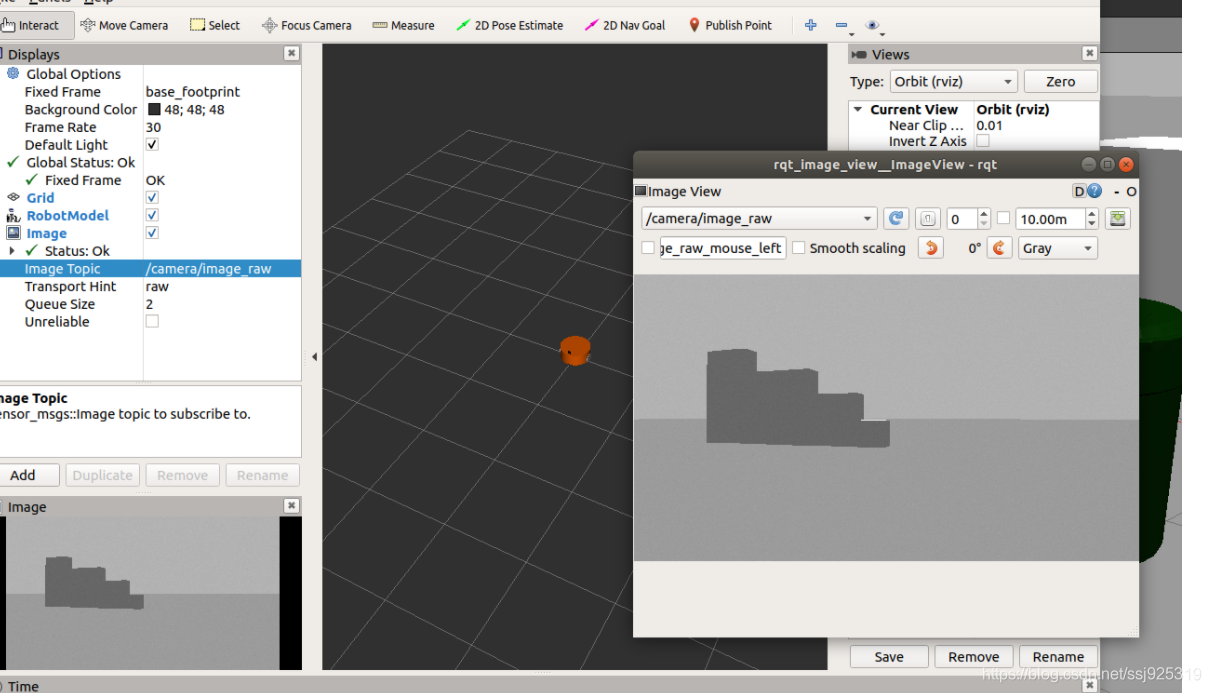Toggle the max range checkbox beside 10.00m

click(x=1003, y=218)
